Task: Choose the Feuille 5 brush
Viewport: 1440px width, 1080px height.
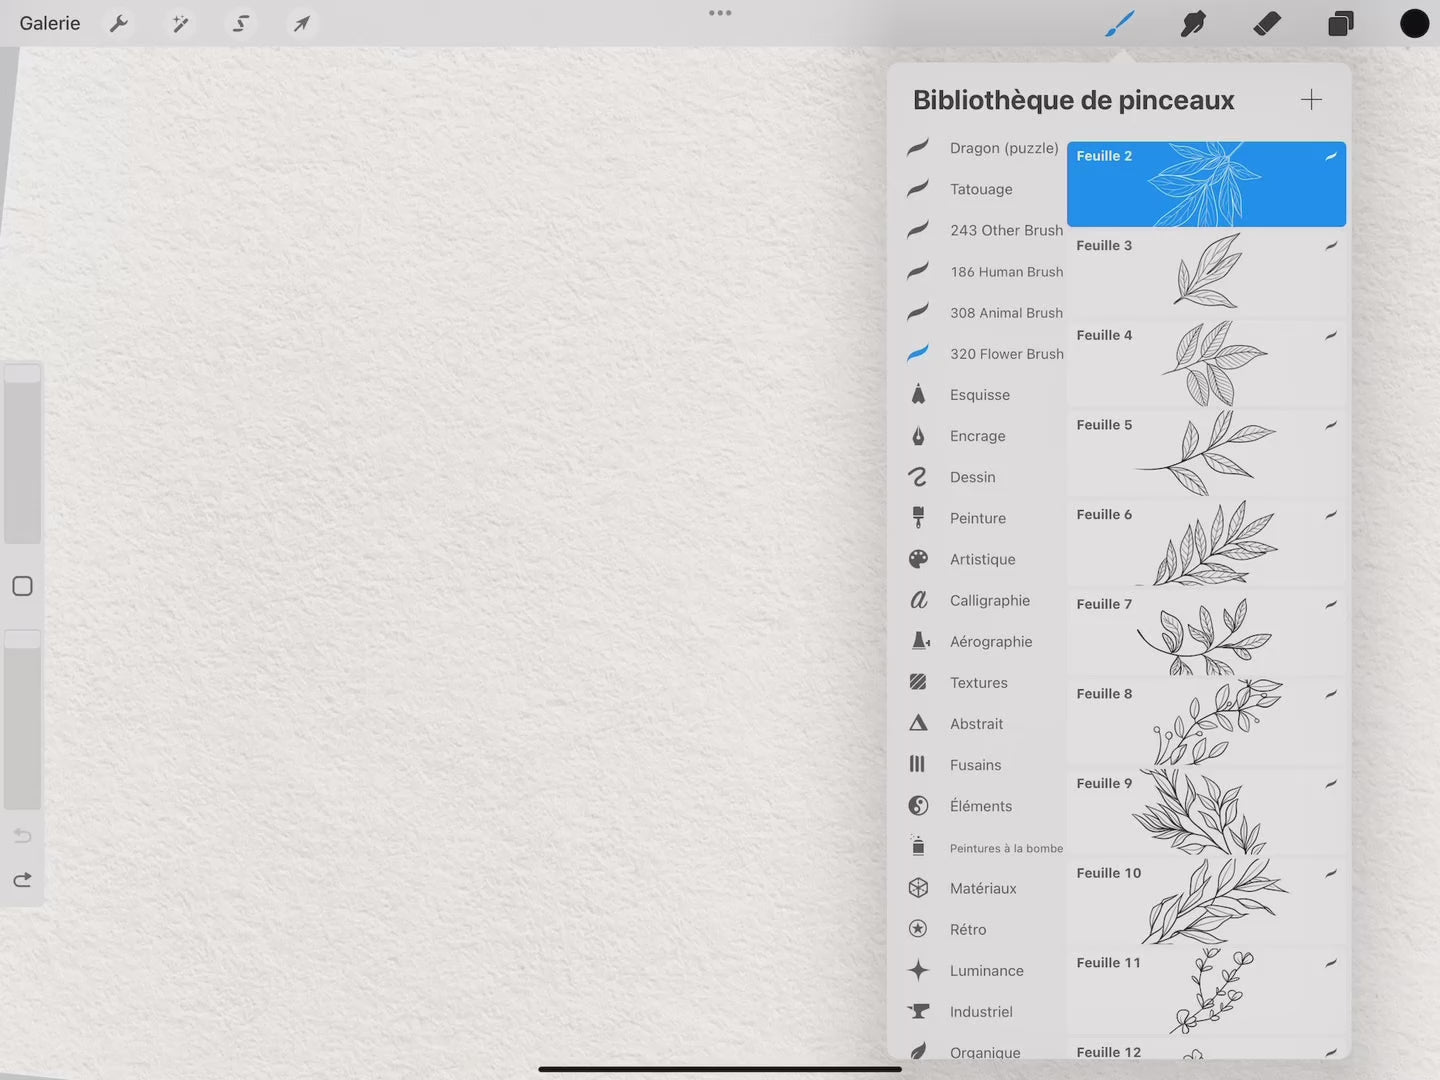Action: (x=1206, y=453)
